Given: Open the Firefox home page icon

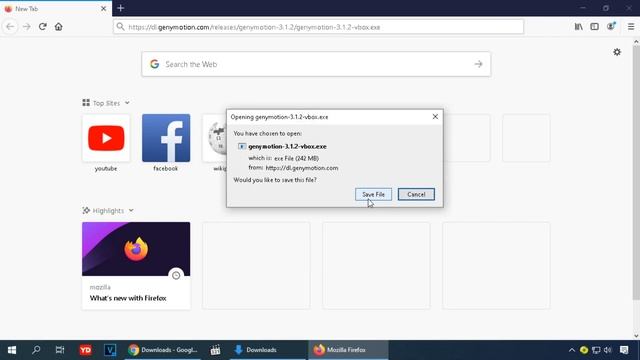Looking at the screenshot, I should [x=58, y=27].
